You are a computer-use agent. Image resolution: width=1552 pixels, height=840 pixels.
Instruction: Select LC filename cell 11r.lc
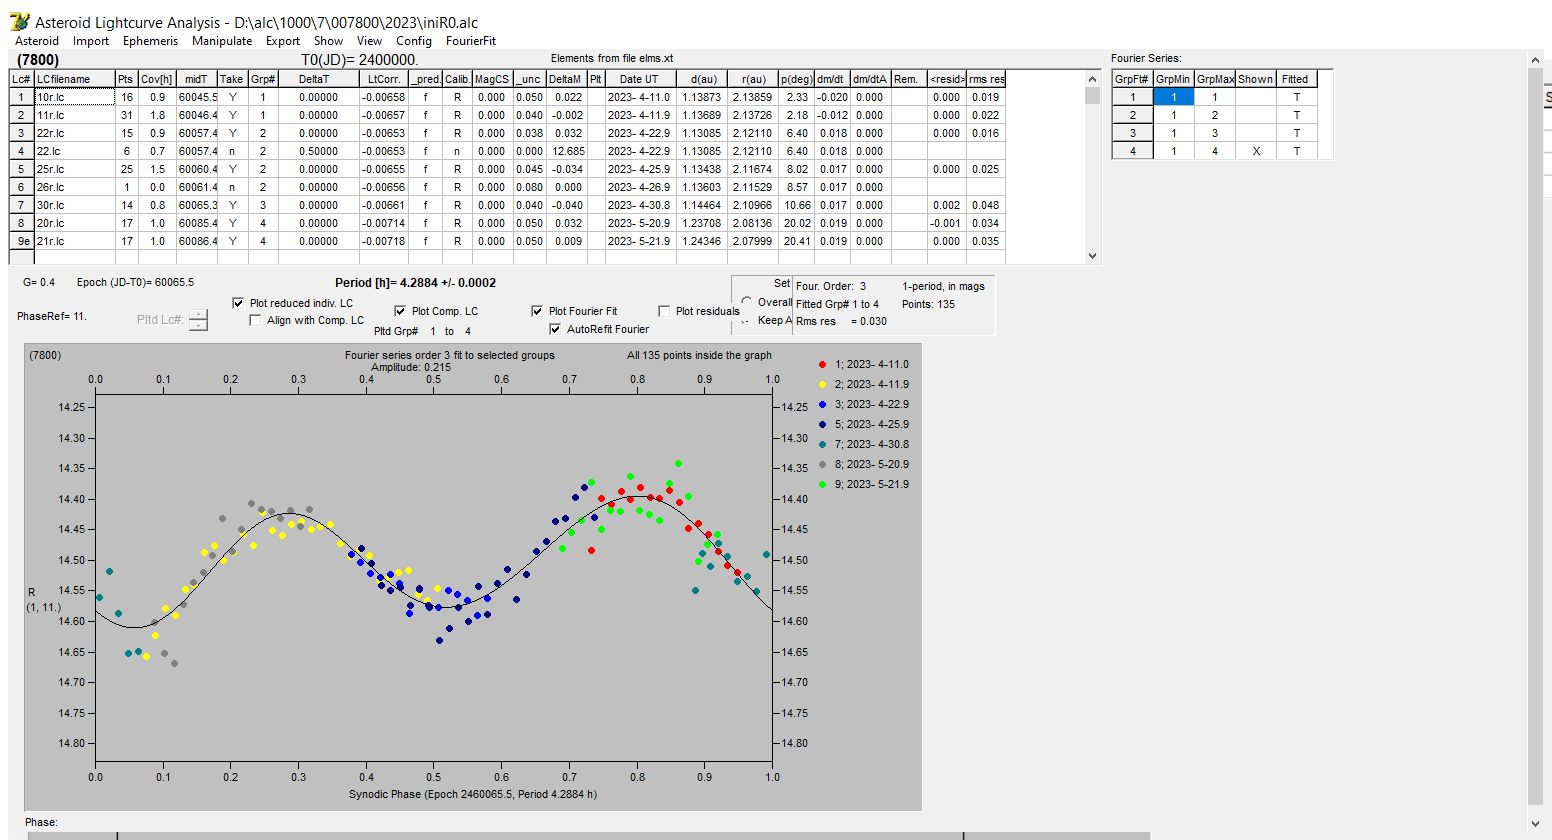[x=75, y=115]
